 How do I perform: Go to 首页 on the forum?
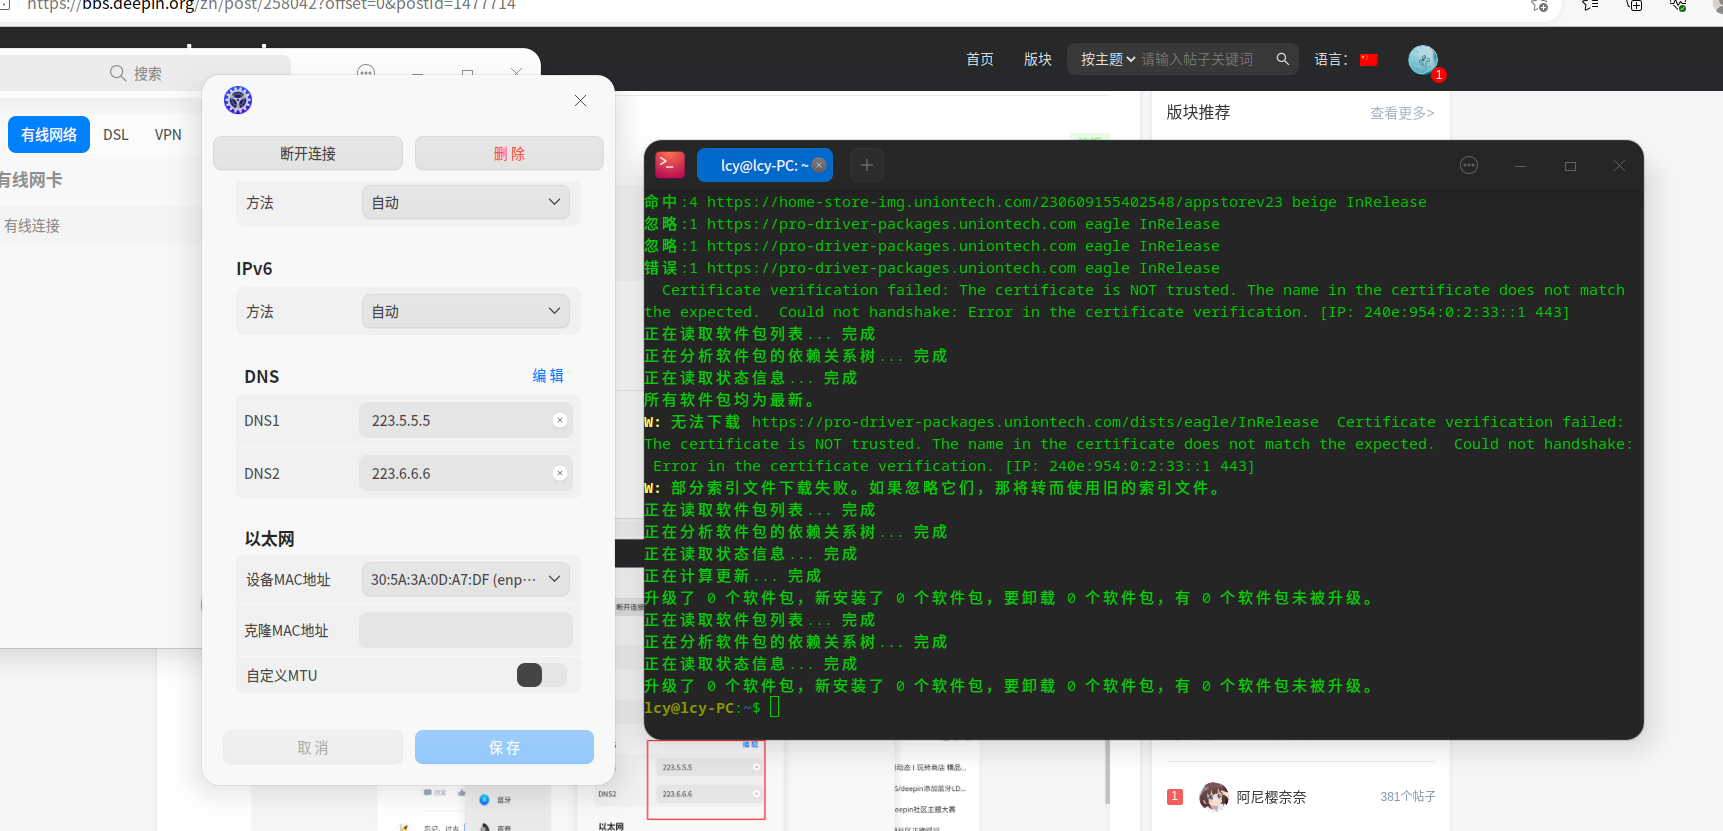tap(980, 59)
